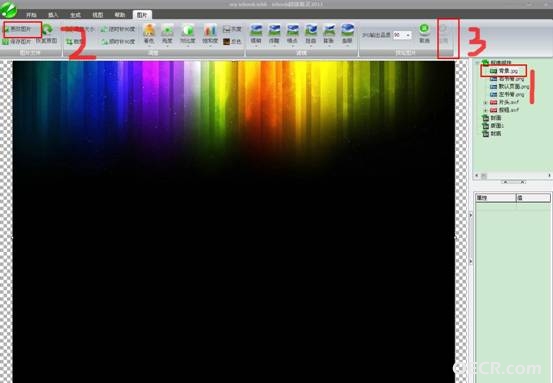Open the blur (模糊) filter icon

[256, 34]
